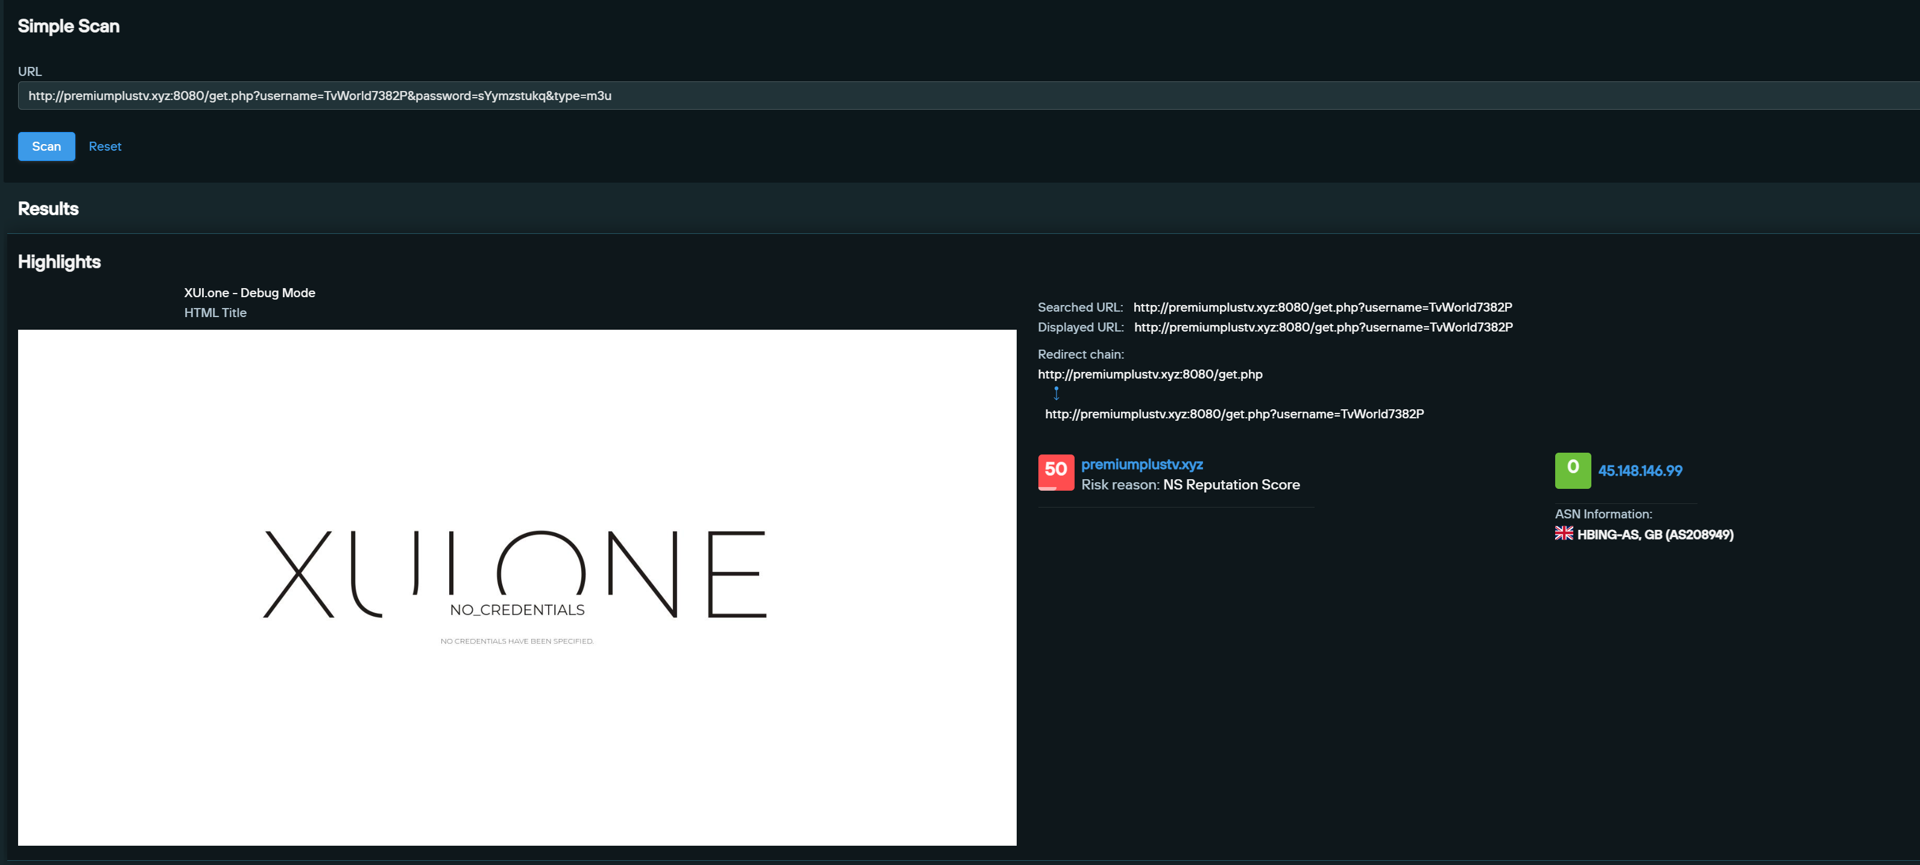1920x865 pixels.
Task: Click the Simple Scan heading
Action: [x=68, y=26]
